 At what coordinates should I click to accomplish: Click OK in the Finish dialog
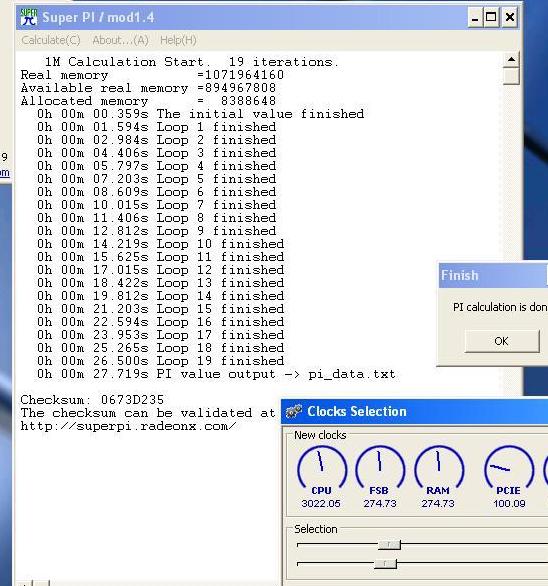pyautogui.click(x=502, y=341)
